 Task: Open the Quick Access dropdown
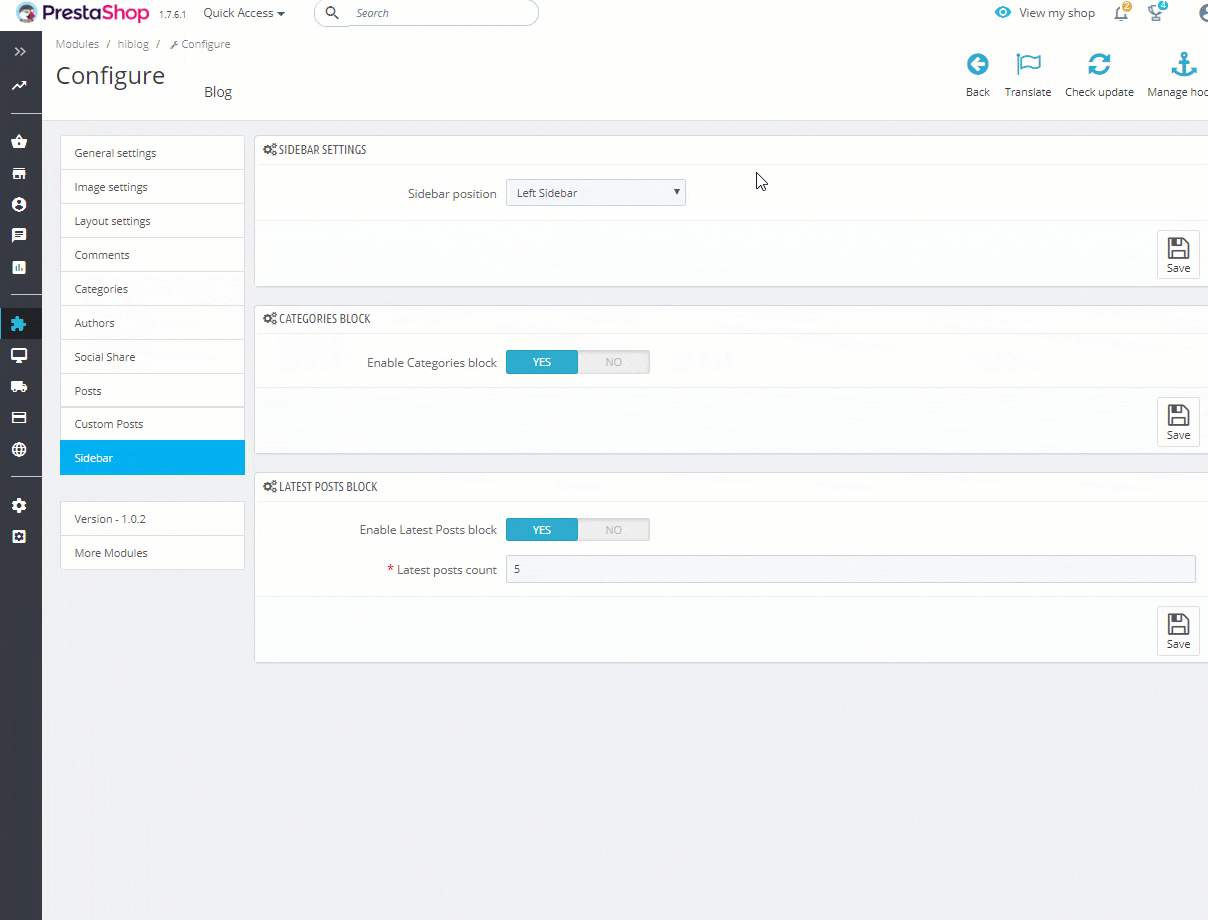pyautogui.click(x=244, y=13)
